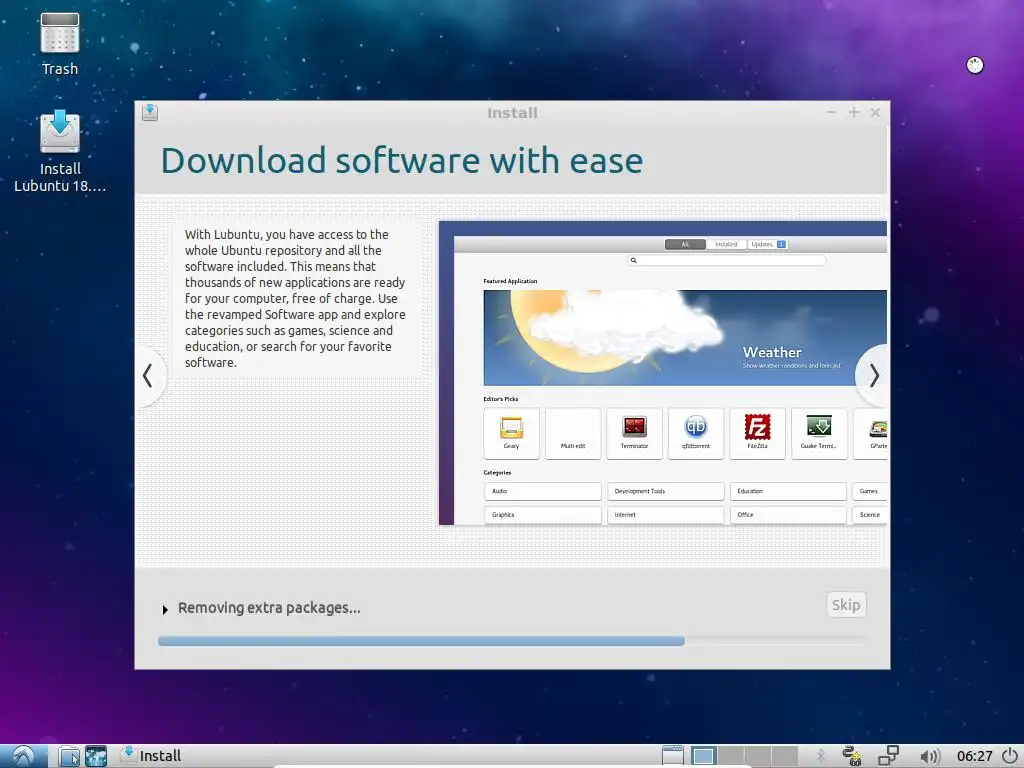Open the network connections tray icon
Screen dimensions: 1024x768
[x=888, y=756]
